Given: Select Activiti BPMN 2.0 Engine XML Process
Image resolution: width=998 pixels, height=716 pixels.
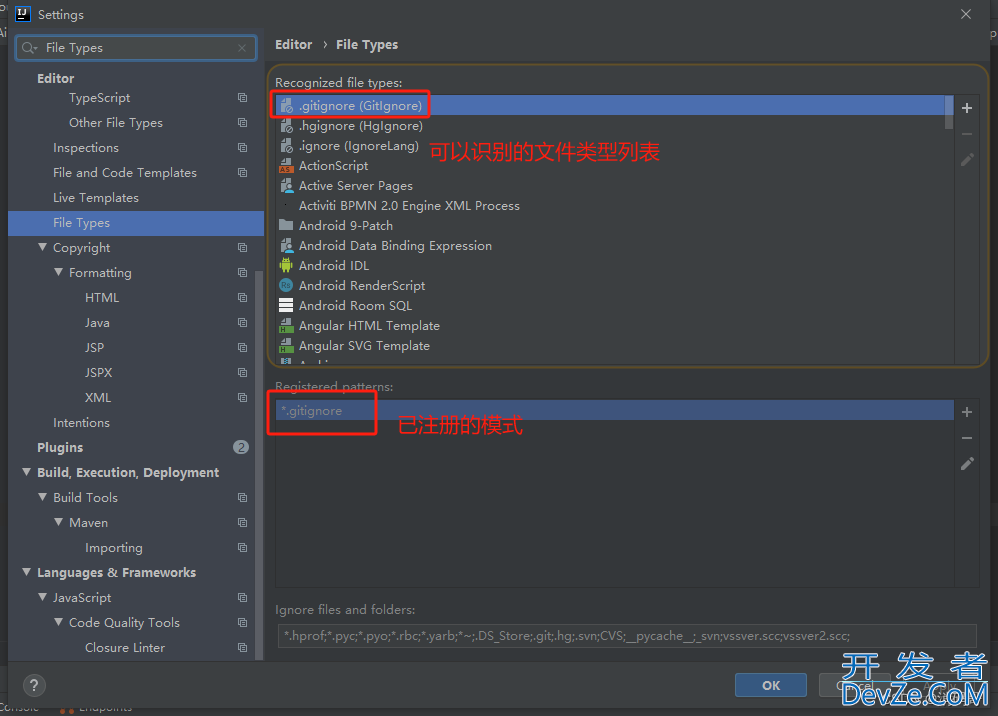Looking at the screenshot, I should (611, 206).
